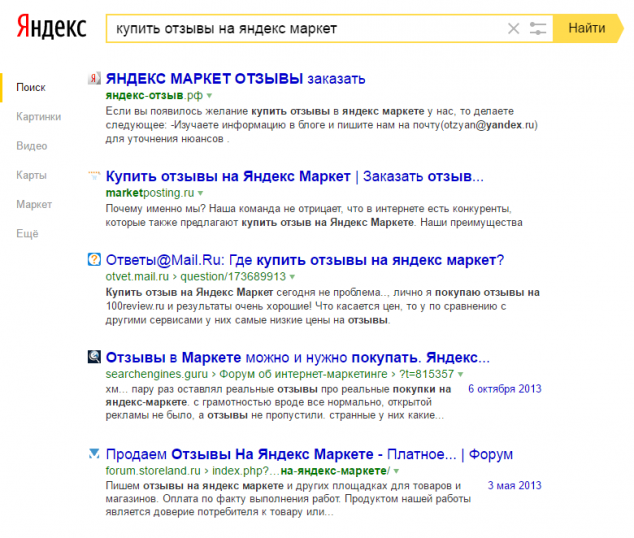Expand dropdown arrow next to marketposting.ru
This screenshot has height=538, width=634.
(201, 193)
